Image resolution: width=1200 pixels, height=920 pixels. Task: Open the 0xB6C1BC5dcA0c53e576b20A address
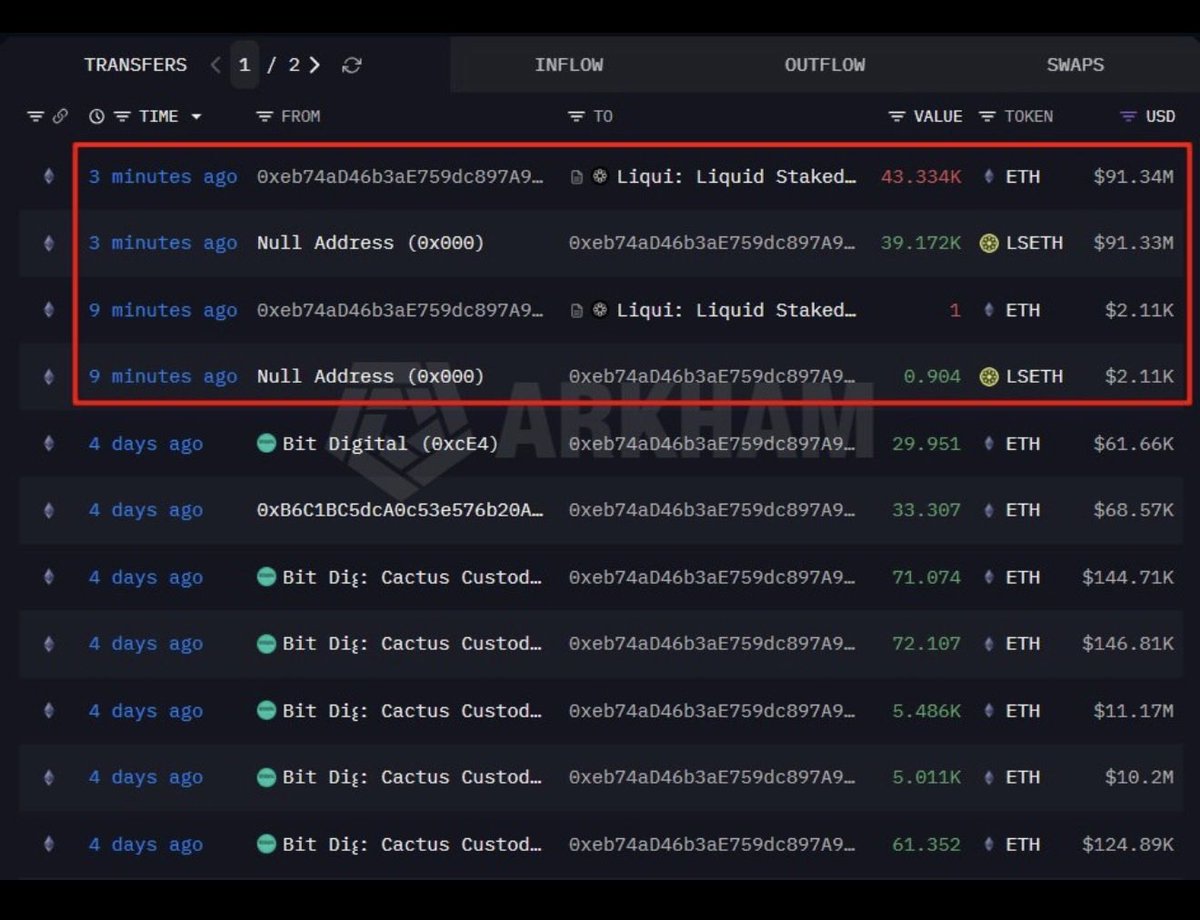click(x=400, y=510)
